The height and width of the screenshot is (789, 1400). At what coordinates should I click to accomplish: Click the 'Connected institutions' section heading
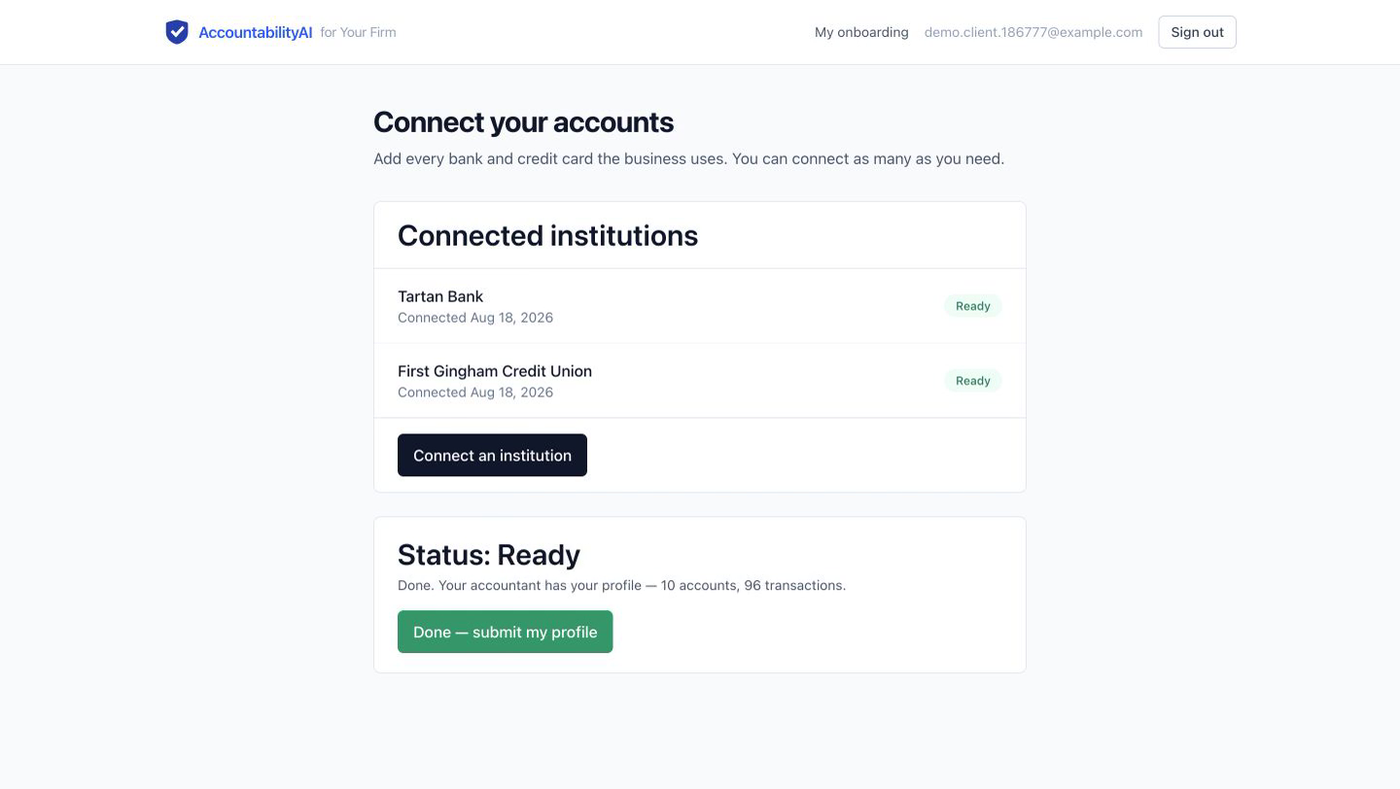pyautogui.click(x=547, y=235)
